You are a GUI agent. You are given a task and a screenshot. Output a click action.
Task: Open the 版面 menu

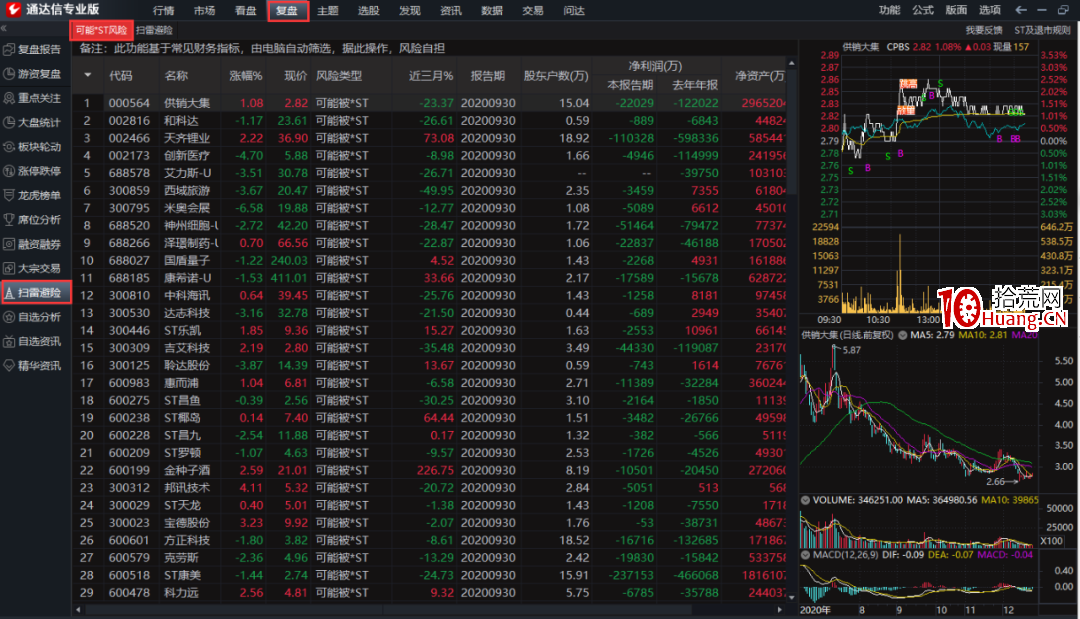[956, 10]
